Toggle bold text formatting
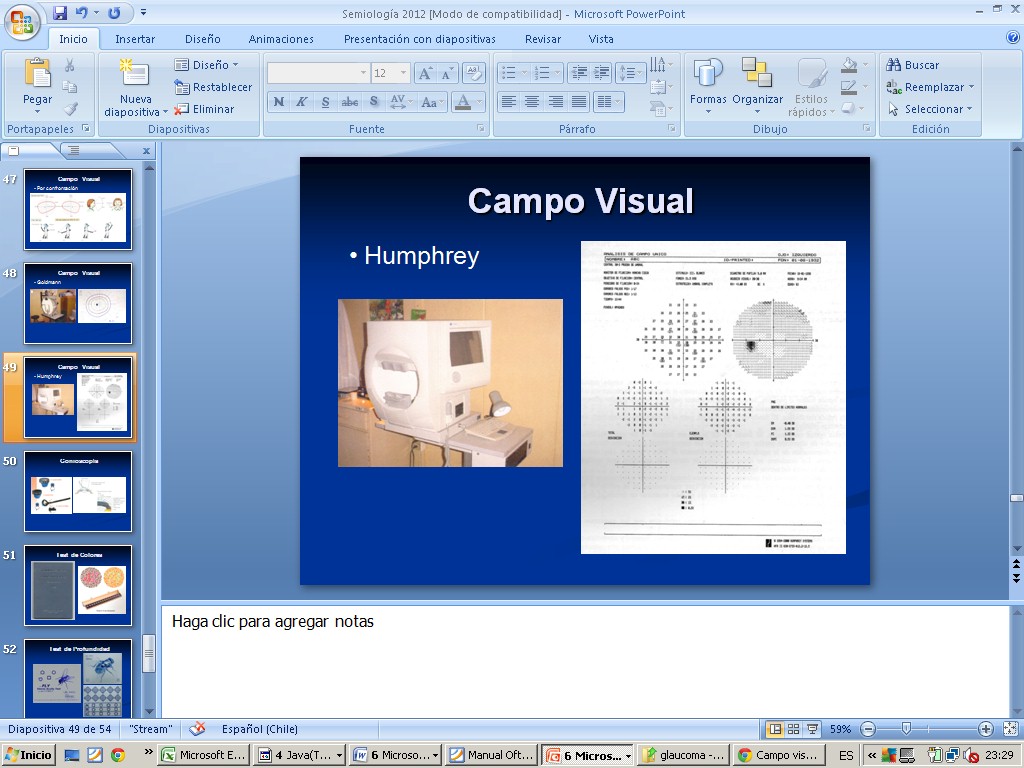 (x=278, y=102)
